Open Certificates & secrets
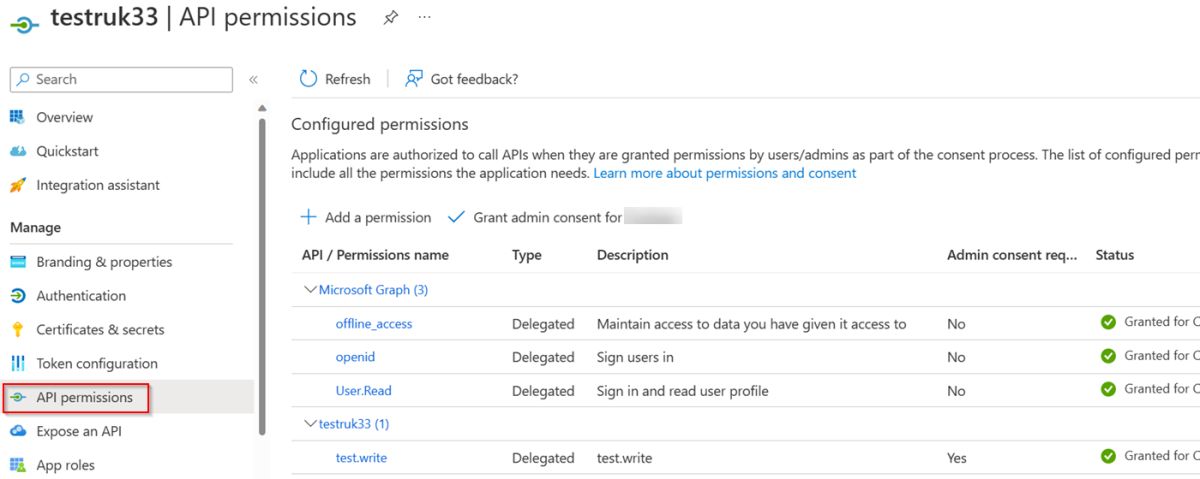Screen dimensions: 1200x479 point(100,330)
